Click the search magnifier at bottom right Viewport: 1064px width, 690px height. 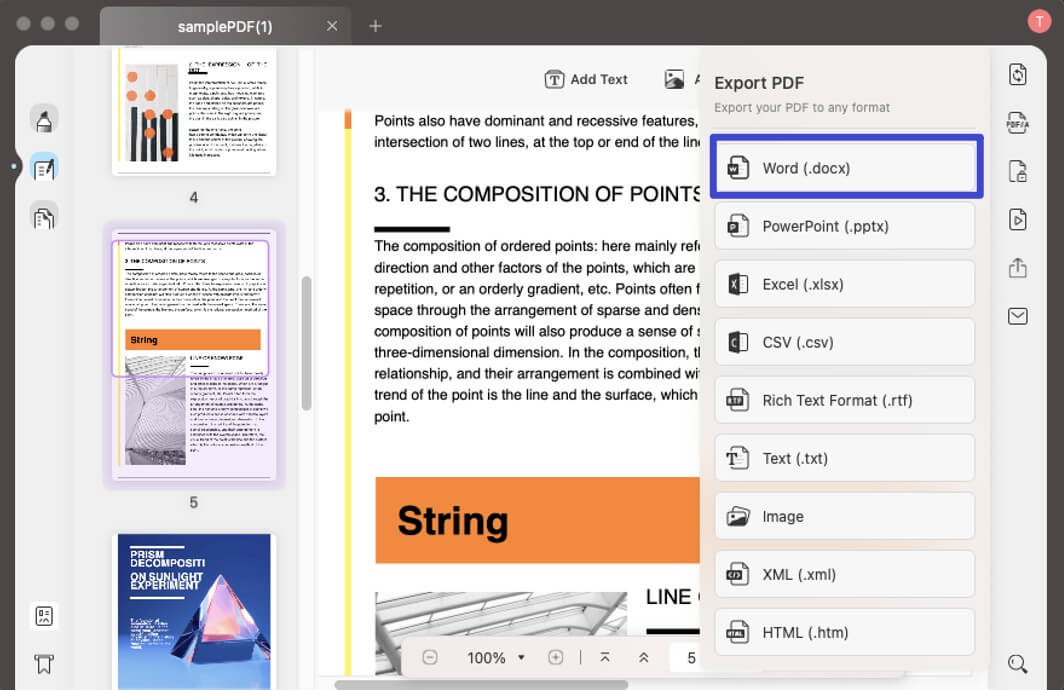(x=1018, y=664)
